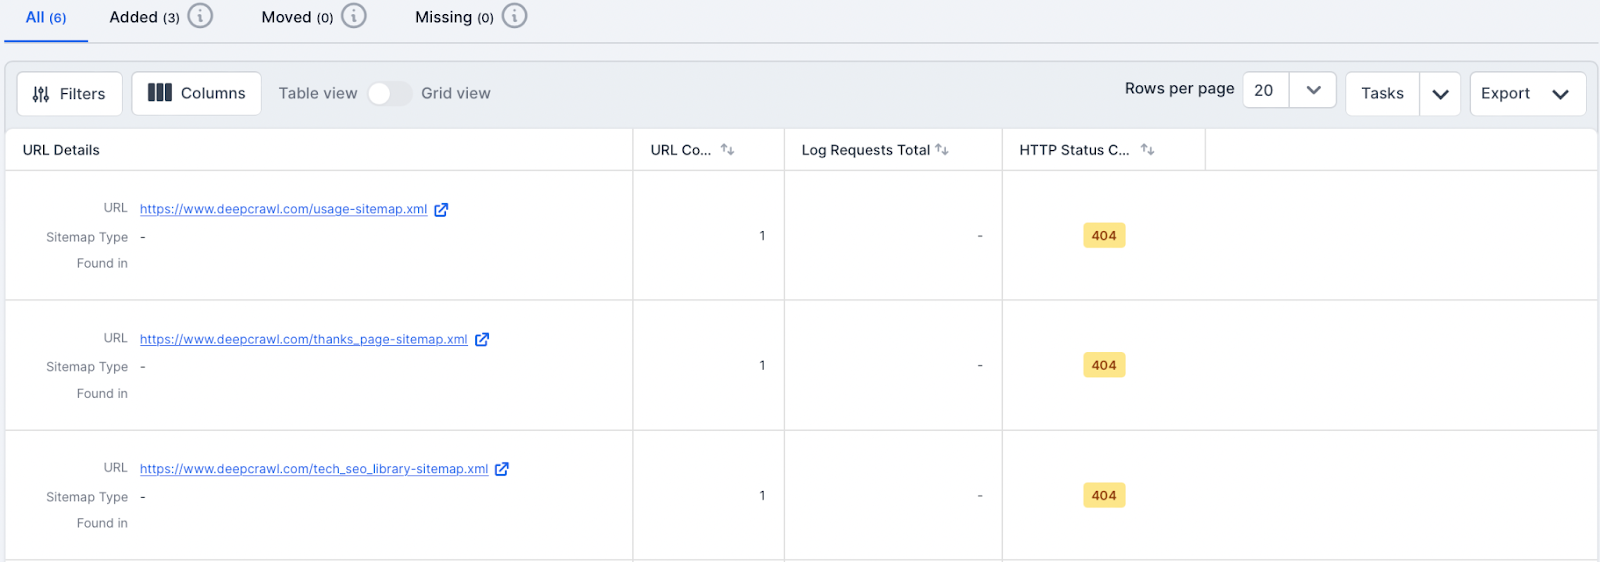Expand Rows per page dropdown

(1313, 91)
